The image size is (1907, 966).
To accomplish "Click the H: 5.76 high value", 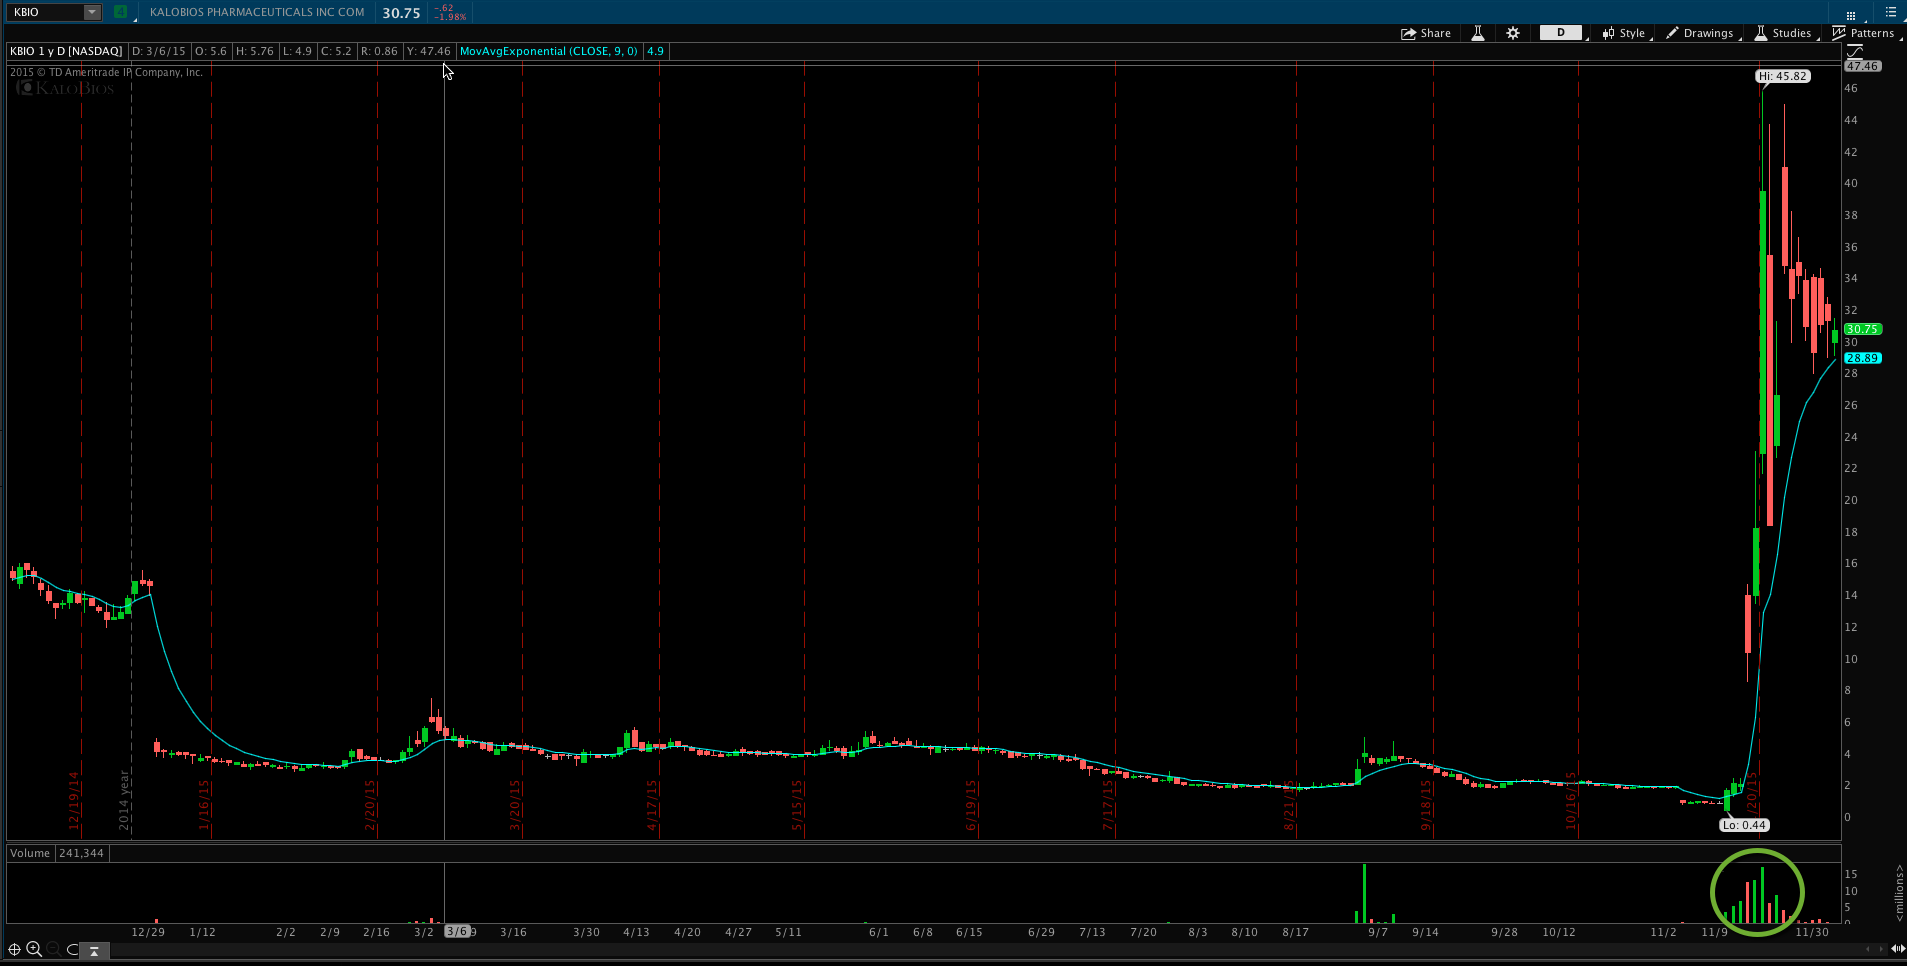I will [254, 51].
